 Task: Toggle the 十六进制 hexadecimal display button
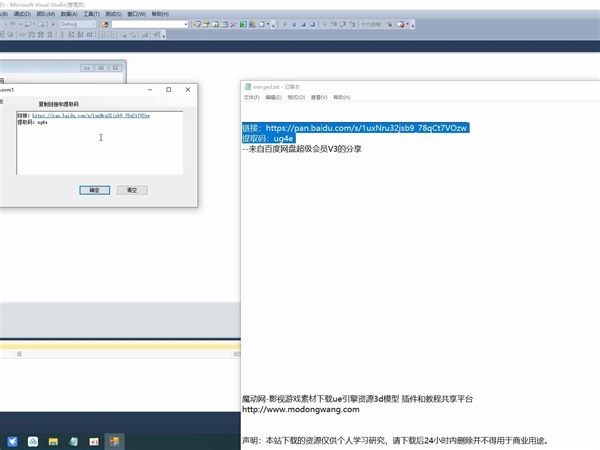click(x=371, y=24)
